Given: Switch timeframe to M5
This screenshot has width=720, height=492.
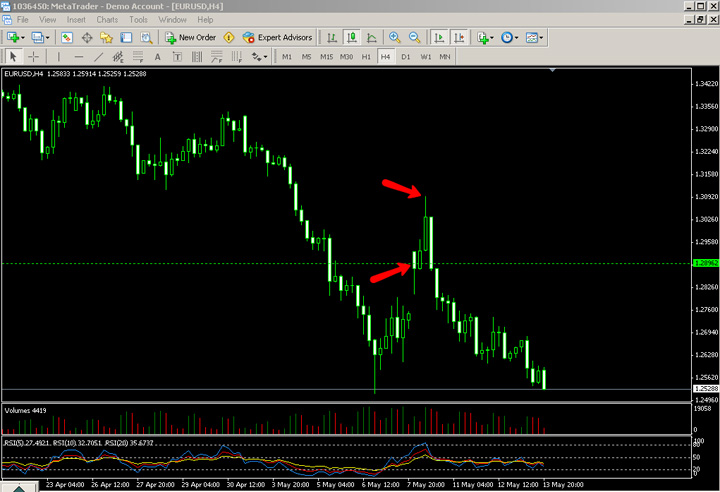Looking at the screenshot, I should (306, 57).
